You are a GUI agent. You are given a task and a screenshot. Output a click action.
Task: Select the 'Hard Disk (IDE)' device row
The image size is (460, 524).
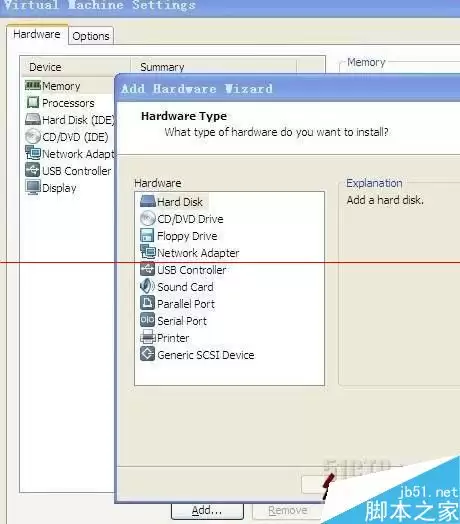click(69, 120)
